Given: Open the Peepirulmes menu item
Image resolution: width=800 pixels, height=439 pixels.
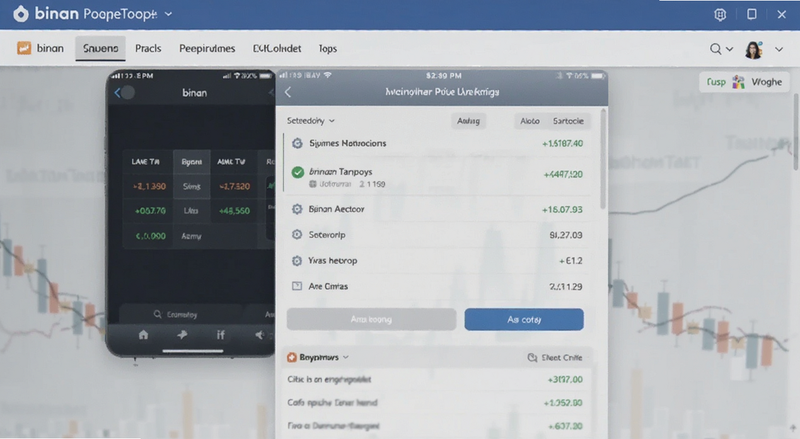Looking at the screenshot, I should 207,48.
